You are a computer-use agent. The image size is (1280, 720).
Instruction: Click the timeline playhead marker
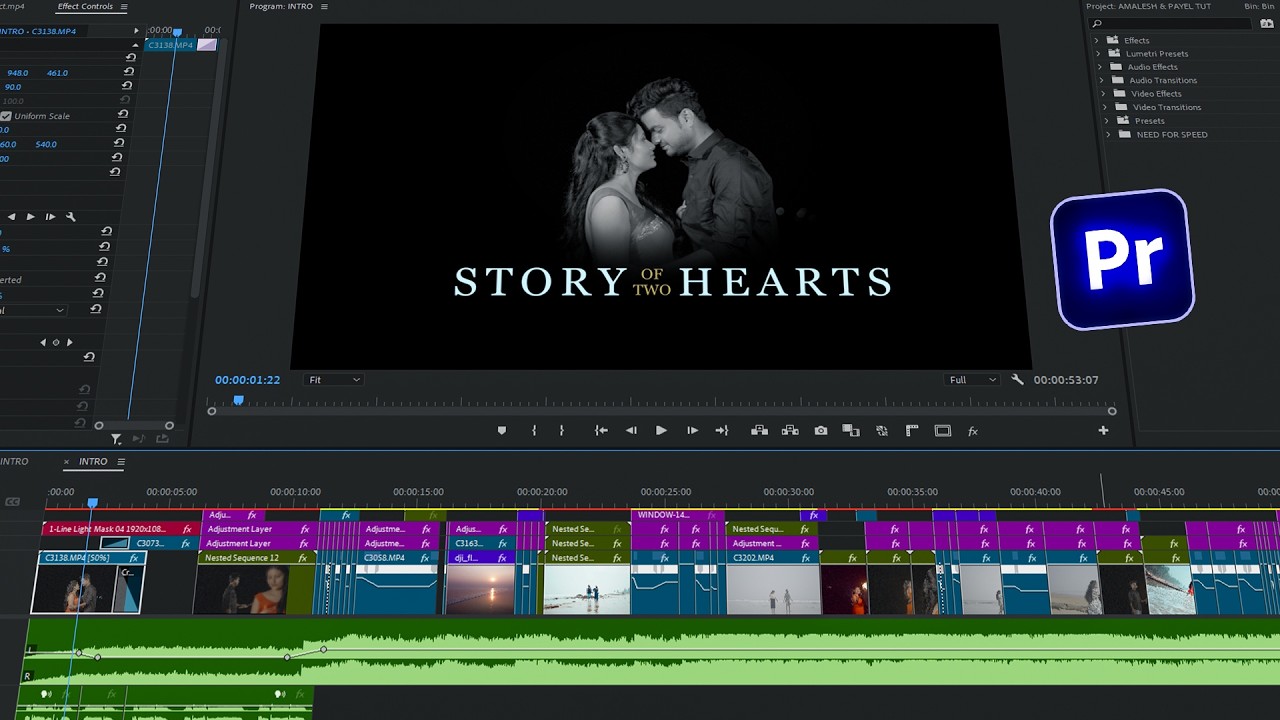(x=92, y=503)
